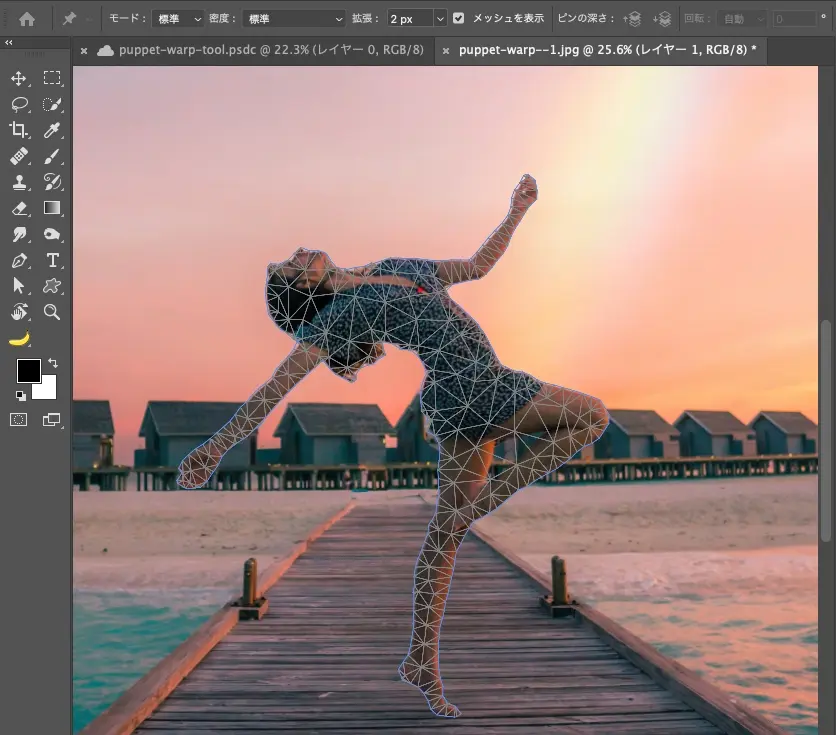Image resolution: width=836 pixels, height=735 pixels.
Task: Click the Zoom magnifier tool
Action: pyautogui.click(x=52, y=312)
